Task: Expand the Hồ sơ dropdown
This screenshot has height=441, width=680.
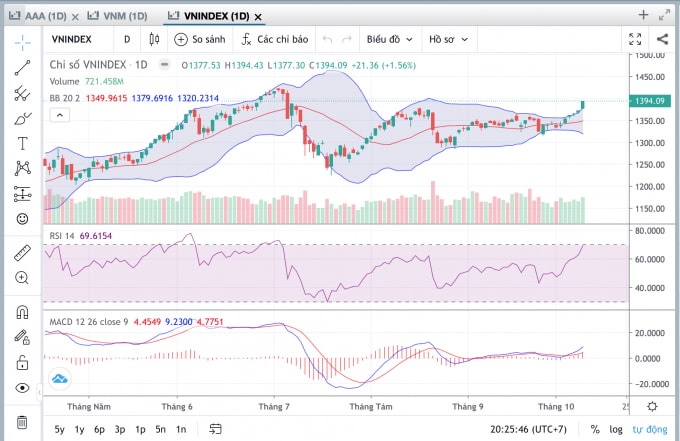Action: point(448,39)
